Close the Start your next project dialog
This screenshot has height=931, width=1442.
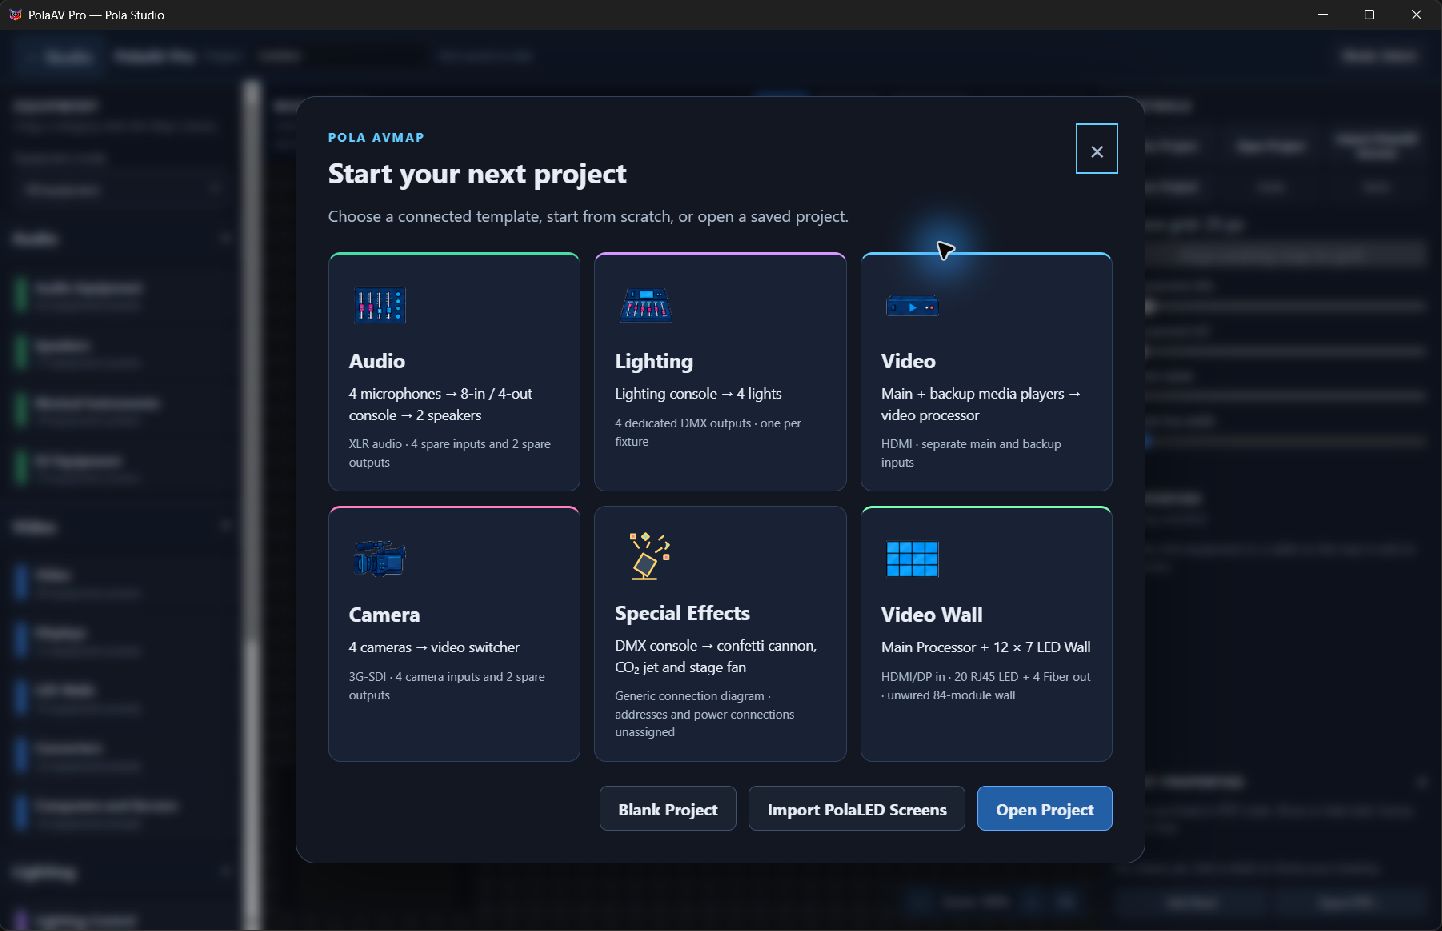tap(1097, 149)
